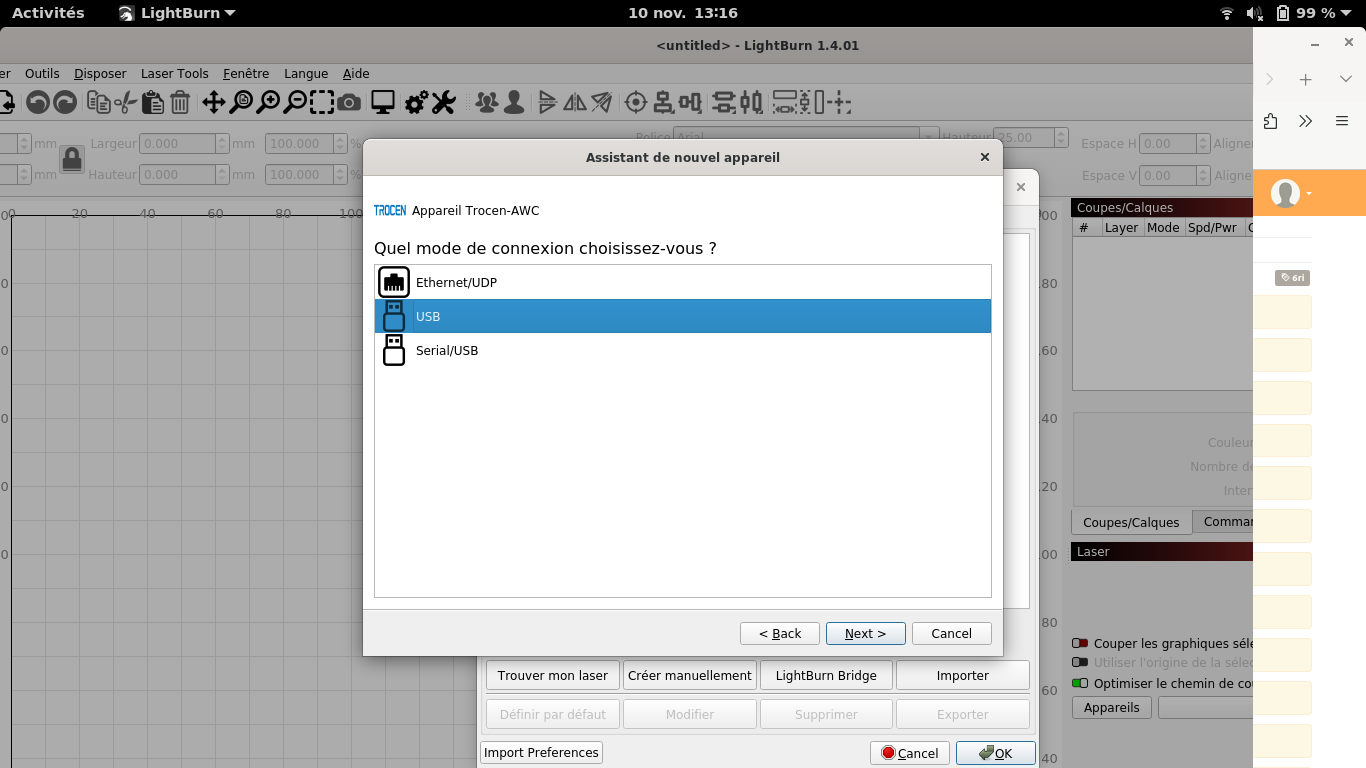This screenshot has height=768, width=1366.
Task: Click the aspect ratio lock icon
Action: (71, 159)
